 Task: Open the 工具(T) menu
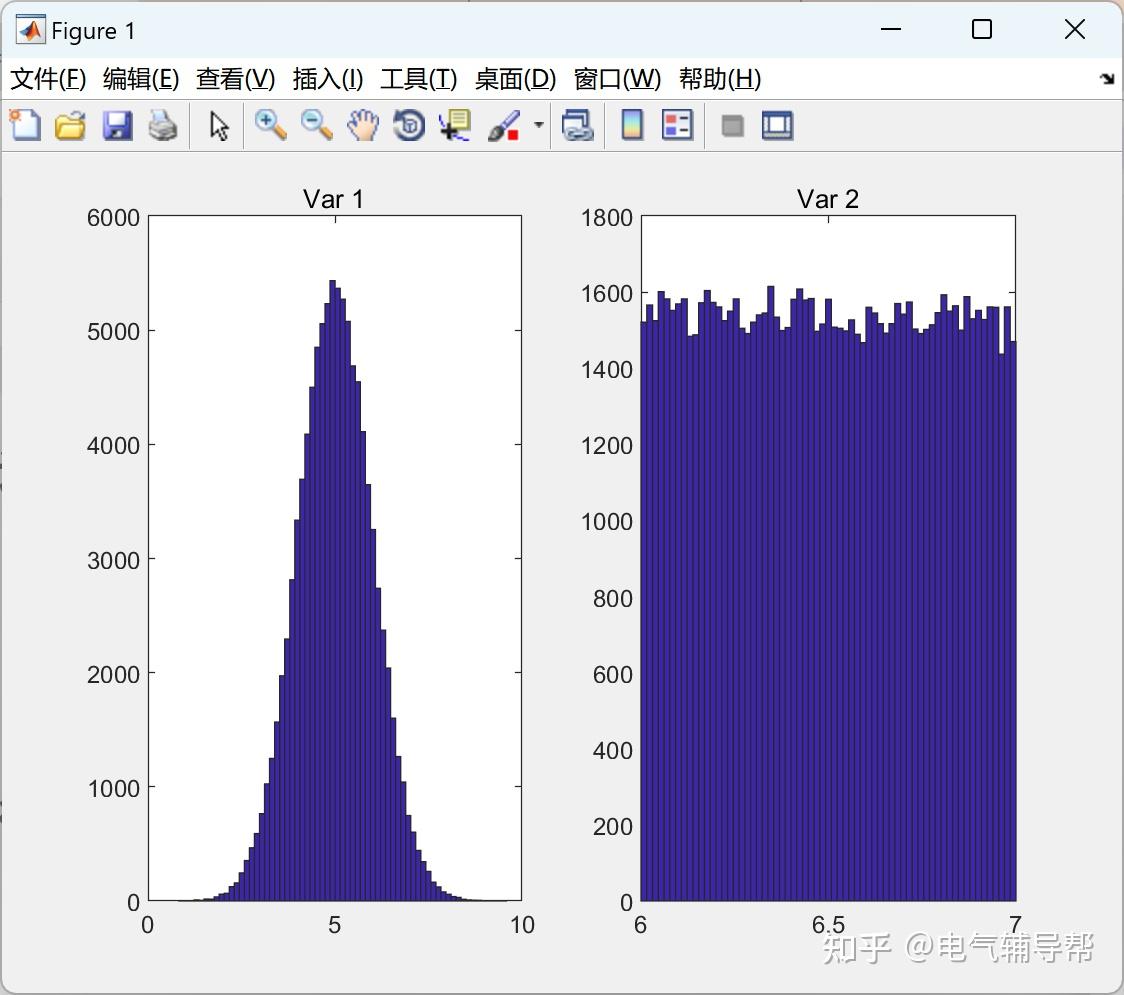coord(418,79)
